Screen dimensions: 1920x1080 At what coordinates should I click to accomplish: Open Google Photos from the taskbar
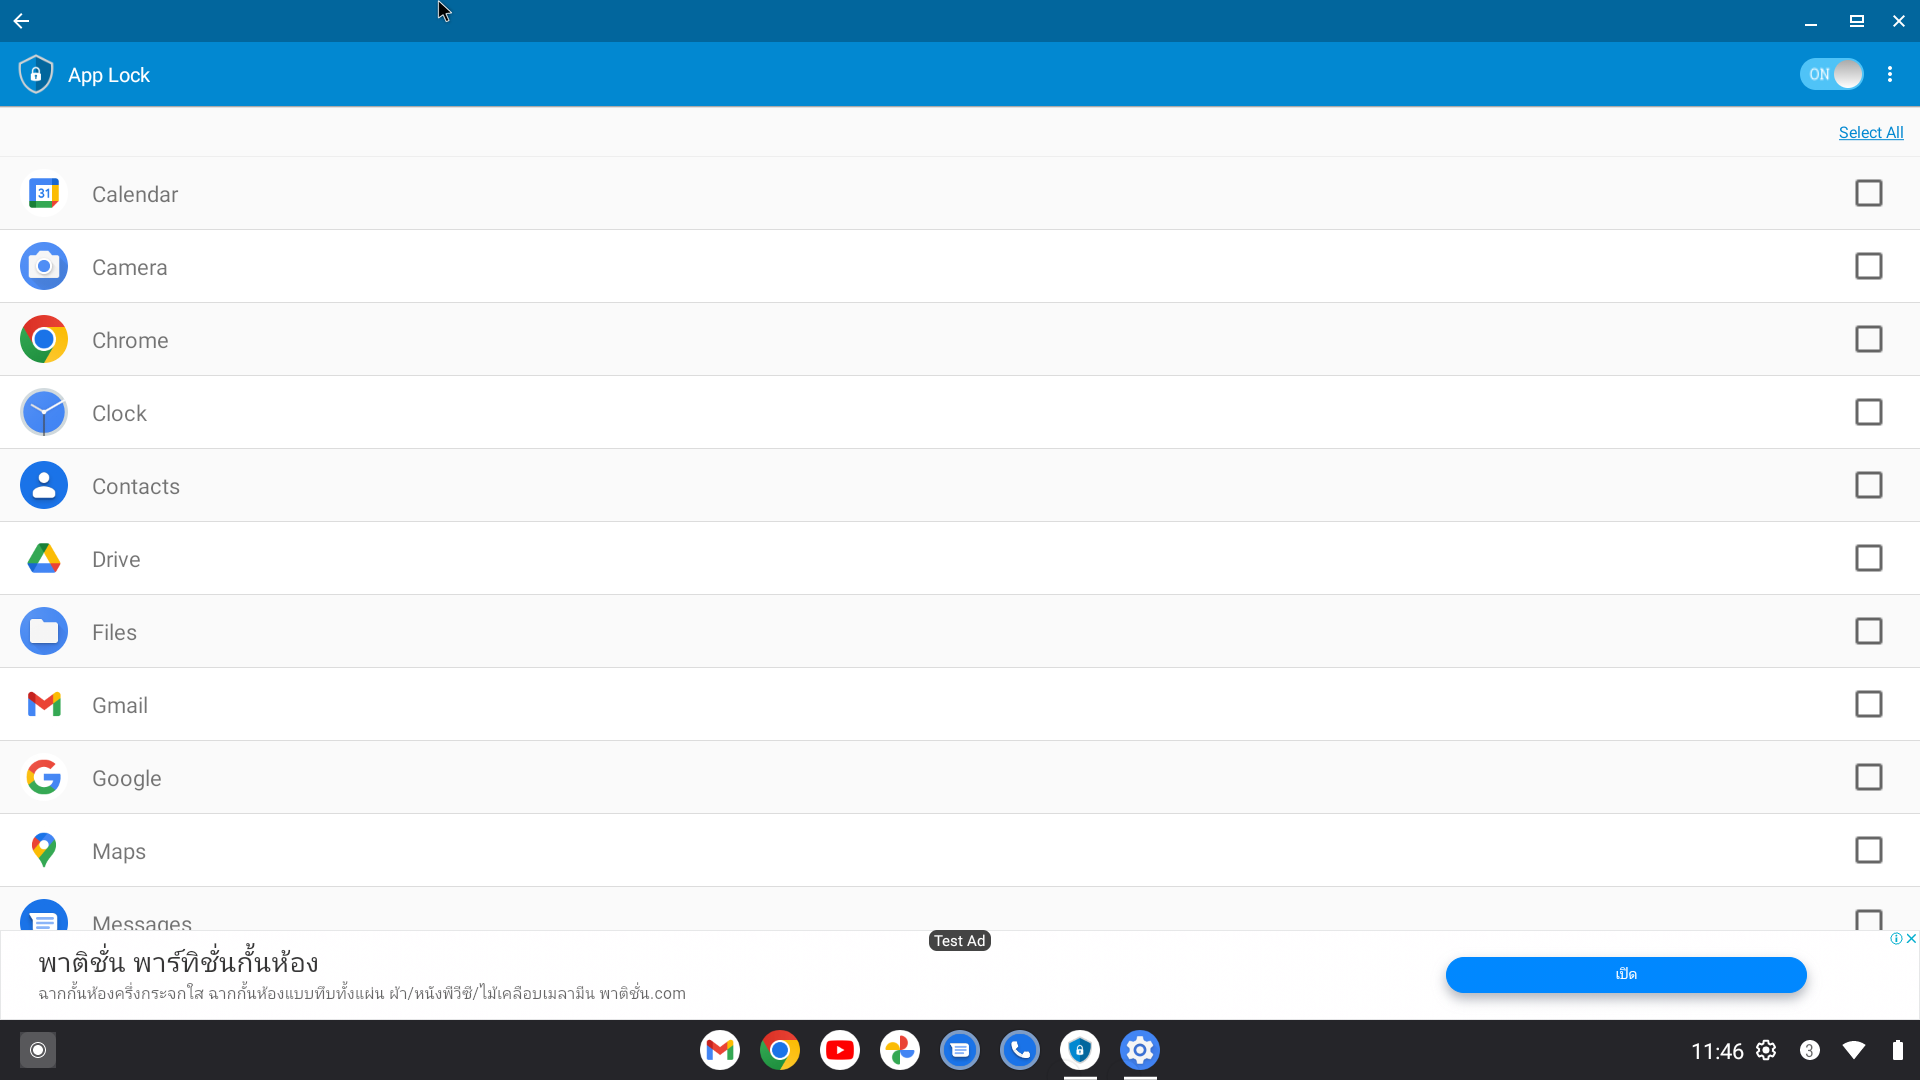(900, 1050)
